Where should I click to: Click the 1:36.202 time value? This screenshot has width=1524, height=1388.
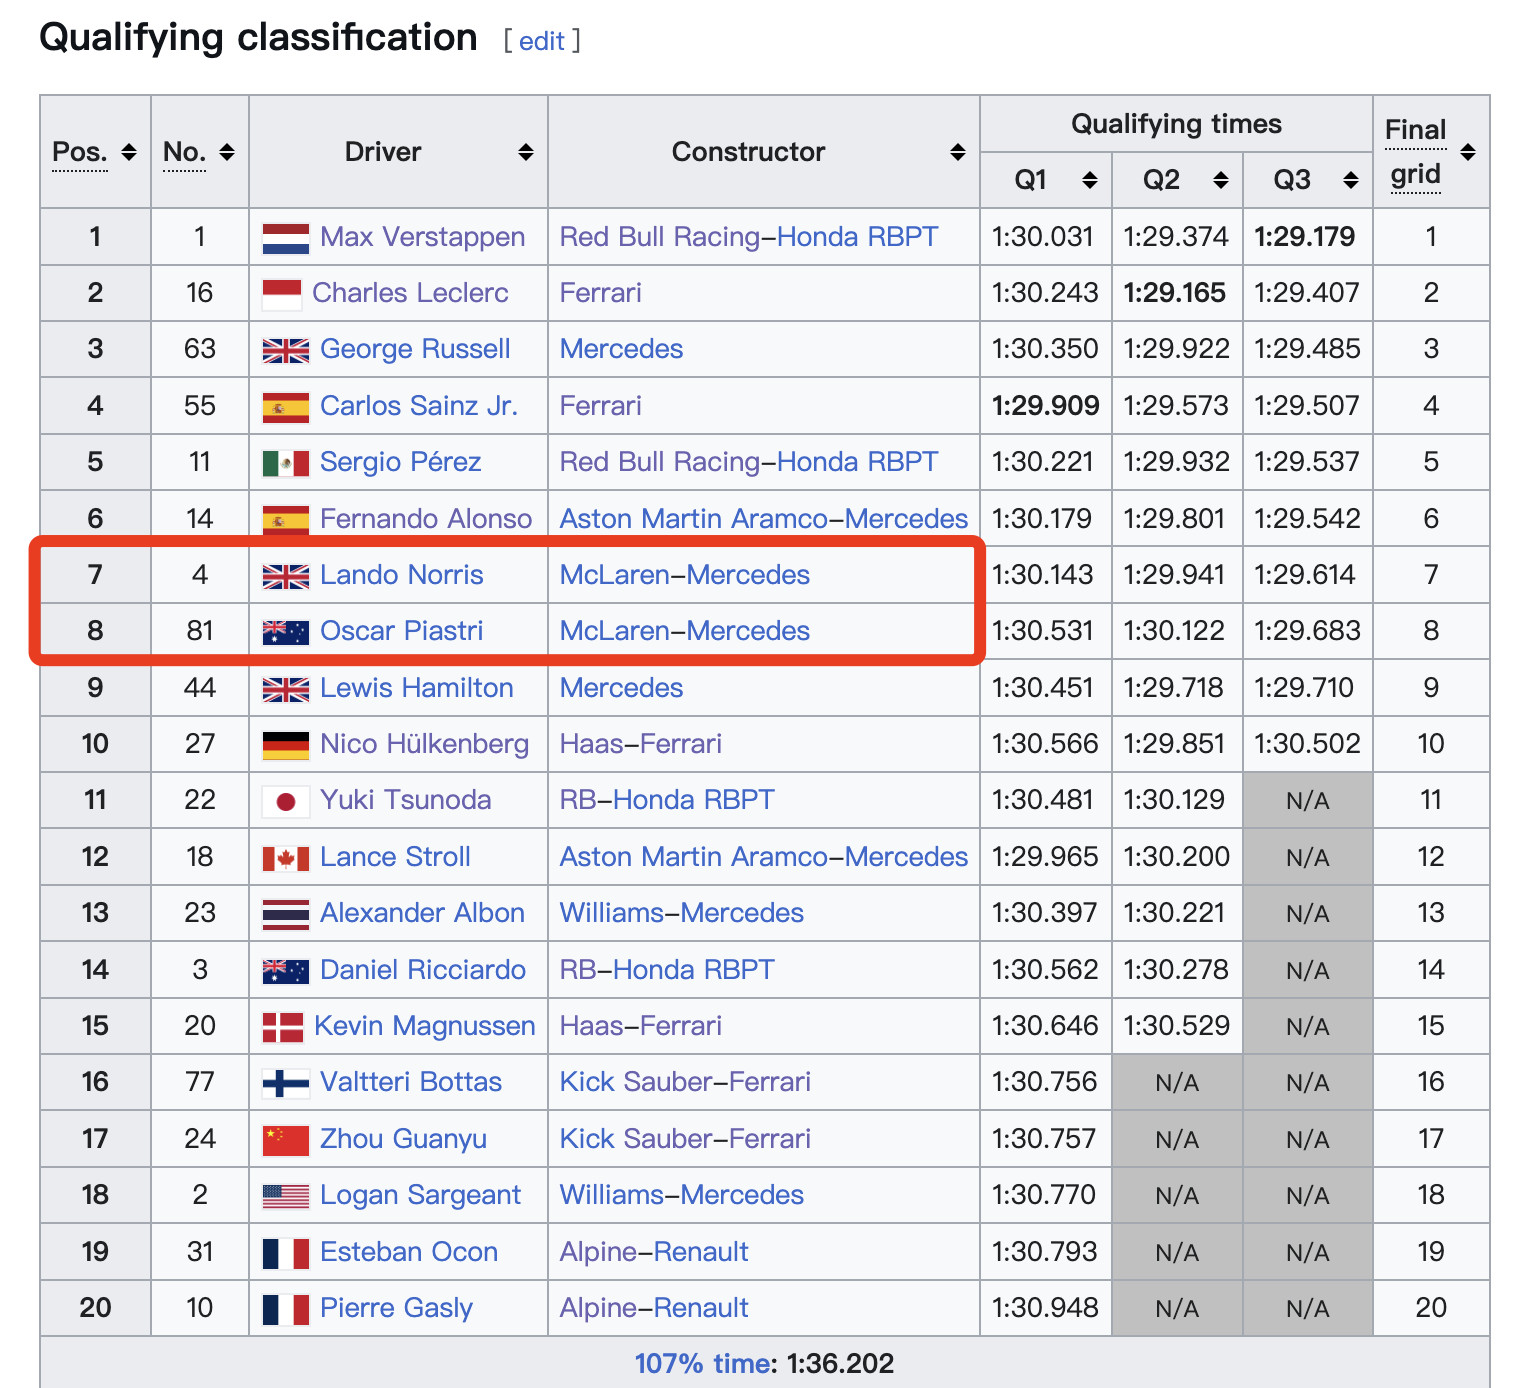[x=840, y=1363]
